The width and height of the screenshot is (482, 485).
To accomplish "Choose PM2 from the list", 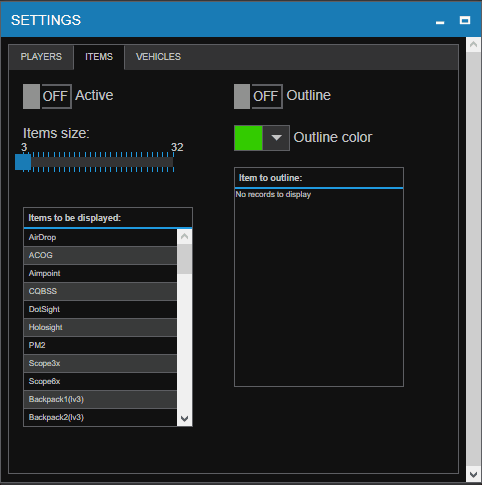I will (x=100, y=345).
